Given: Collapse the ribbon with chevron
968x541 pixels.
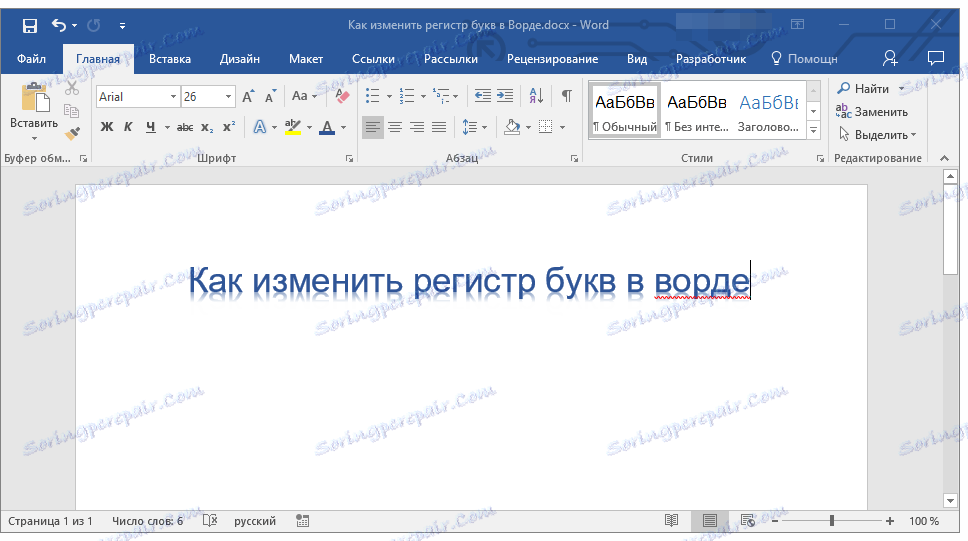Looking at the screenshot, I should pyautogui.click(x=945, y=158).
